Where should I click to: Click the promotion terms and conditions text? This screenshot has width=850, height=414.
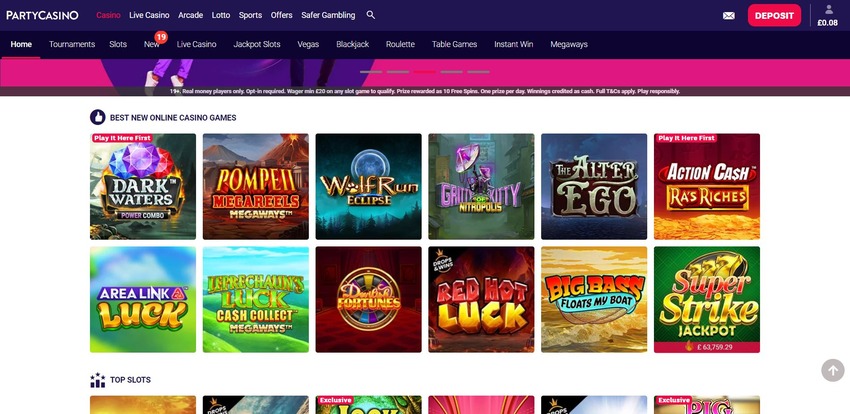(424, 91)
